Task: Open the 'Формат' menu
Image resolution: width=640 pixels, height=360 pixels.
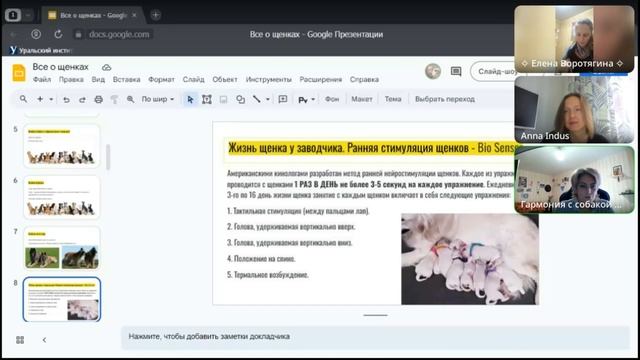Action: (161, 79)
